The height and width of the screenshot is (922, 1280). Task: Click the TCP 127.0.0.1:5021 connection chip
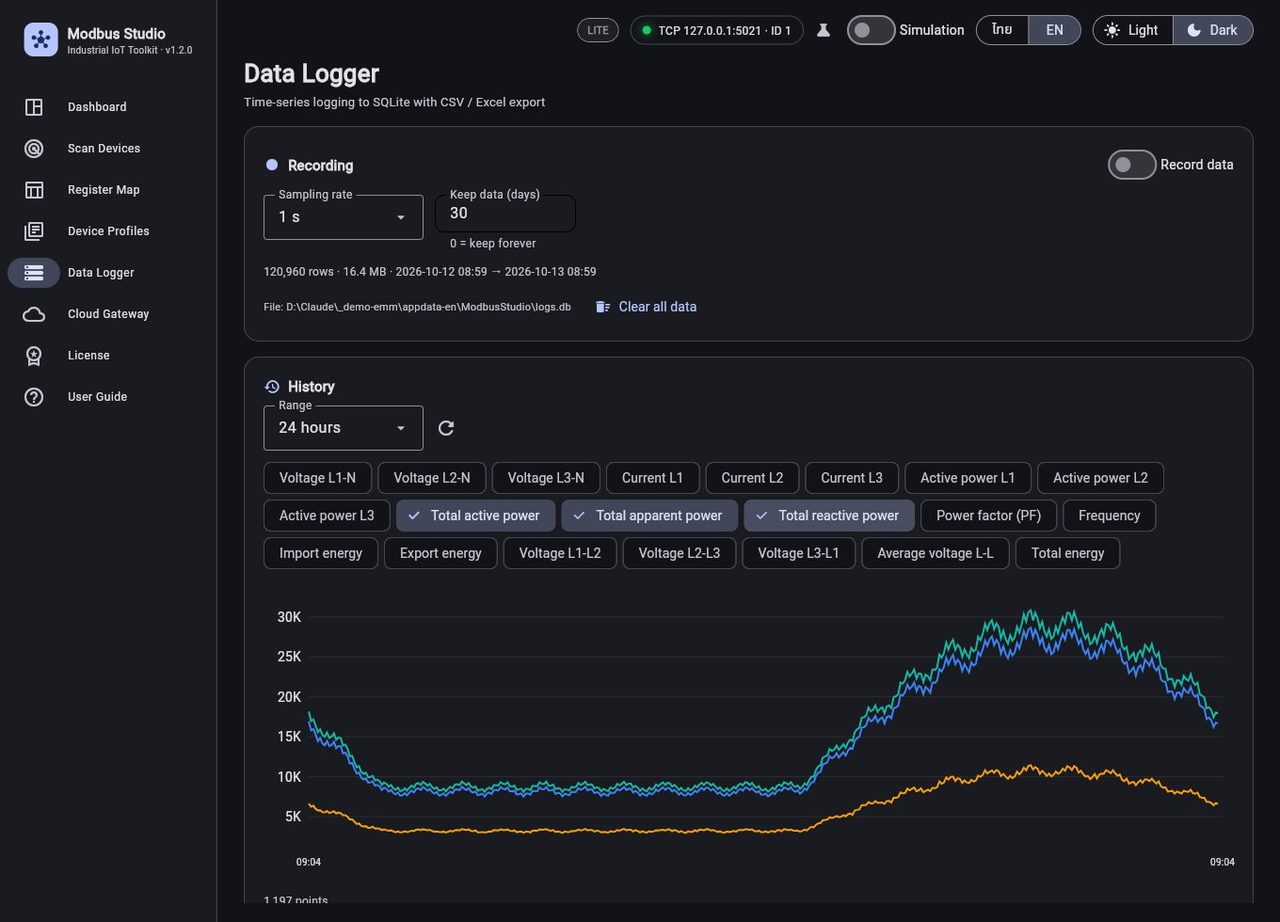716,30
